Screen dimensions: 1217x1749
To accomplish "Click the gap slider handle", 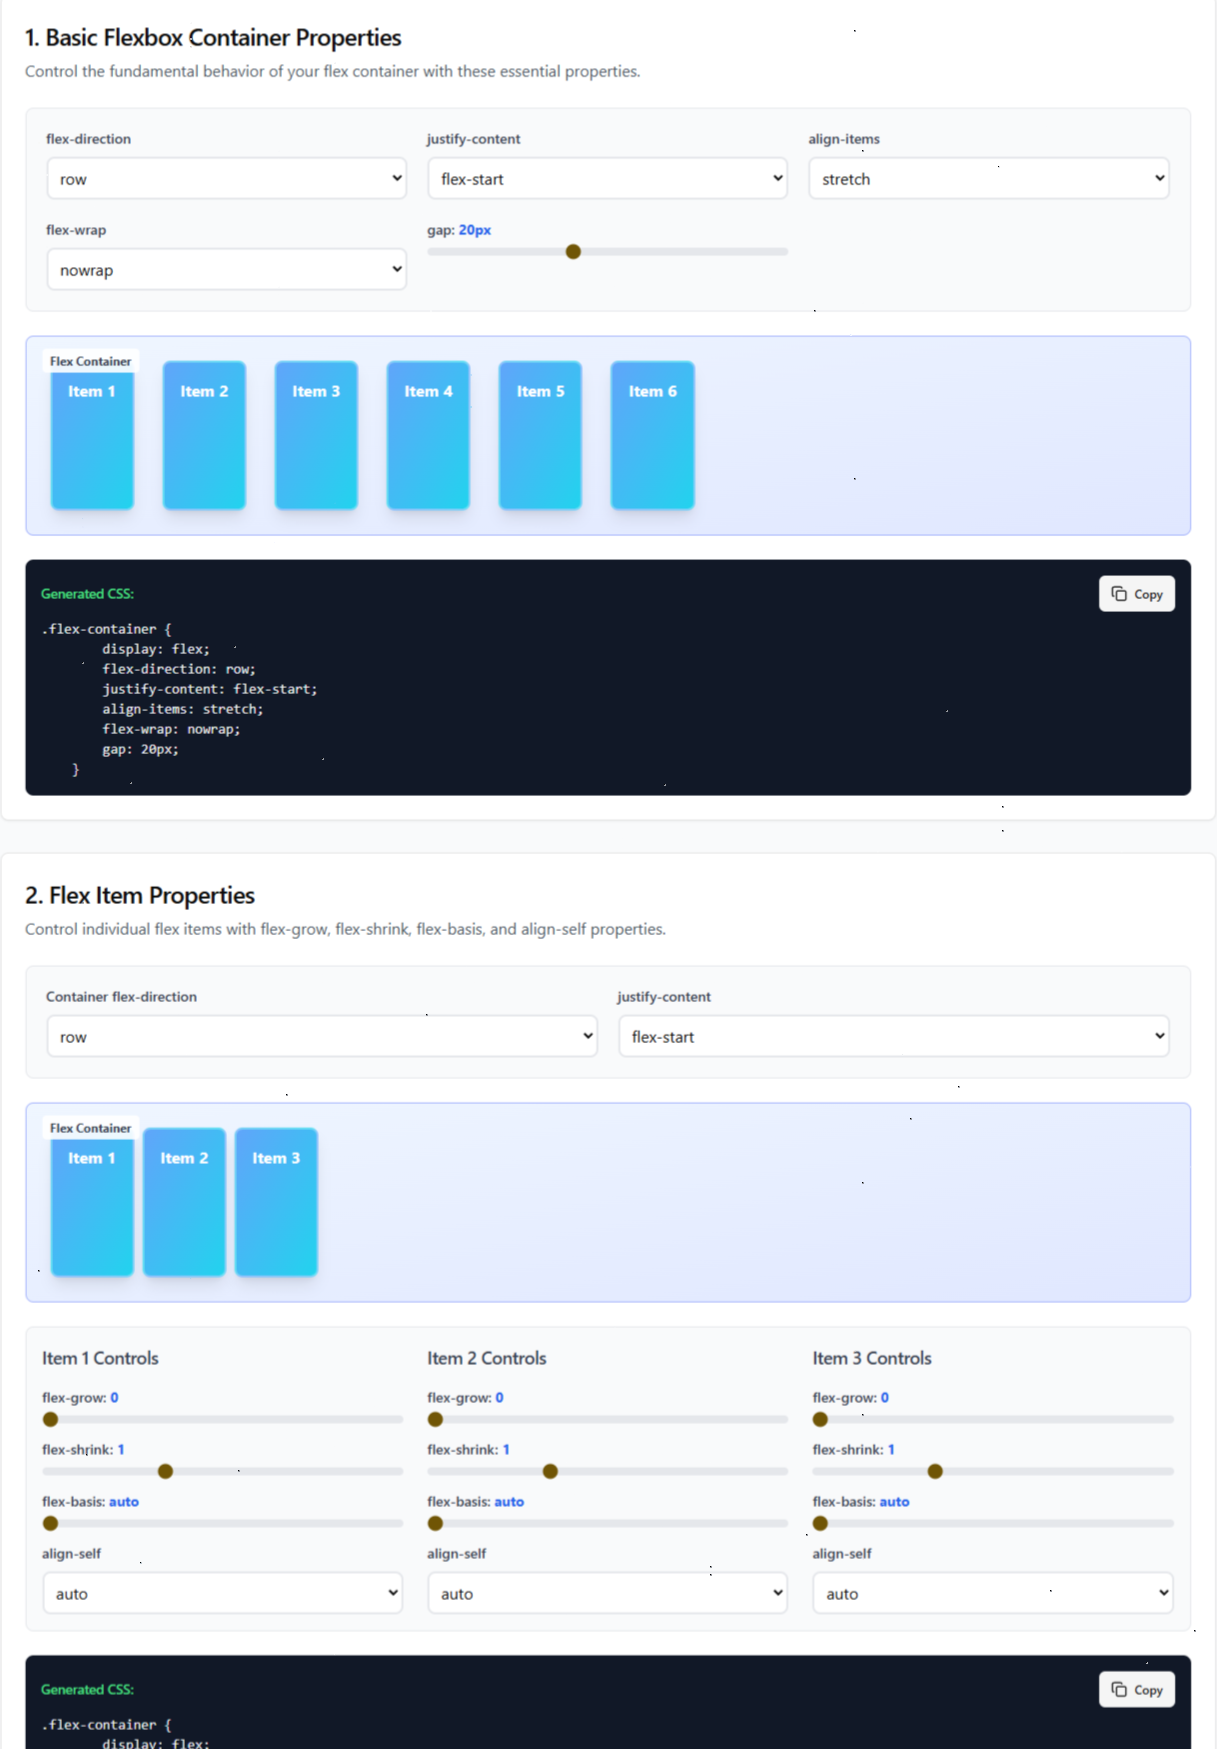I will (x=573, y=252).
